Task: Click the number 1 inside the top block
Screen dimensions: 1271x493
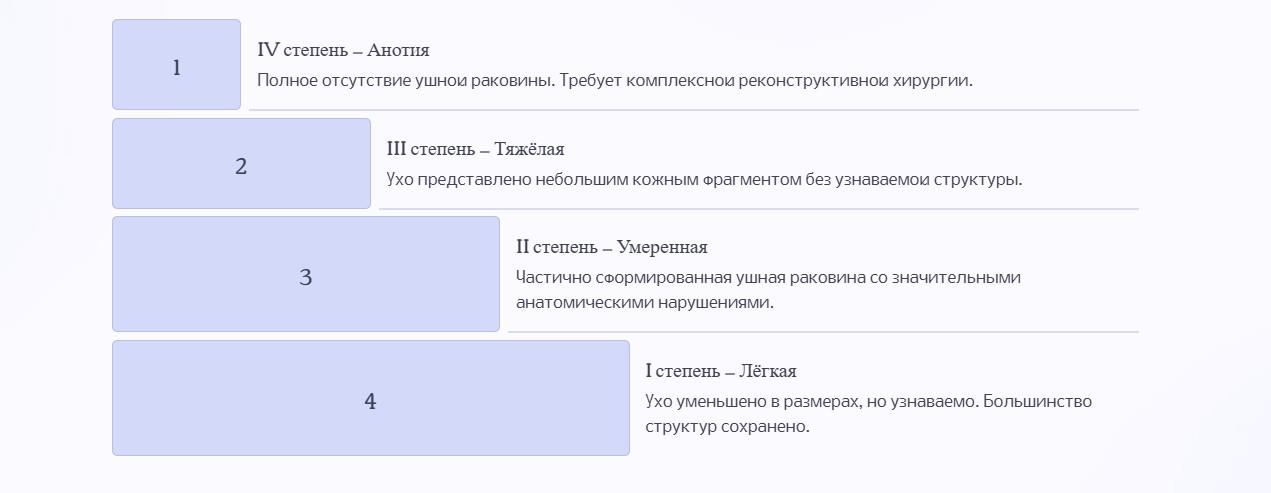Action: 177,68
